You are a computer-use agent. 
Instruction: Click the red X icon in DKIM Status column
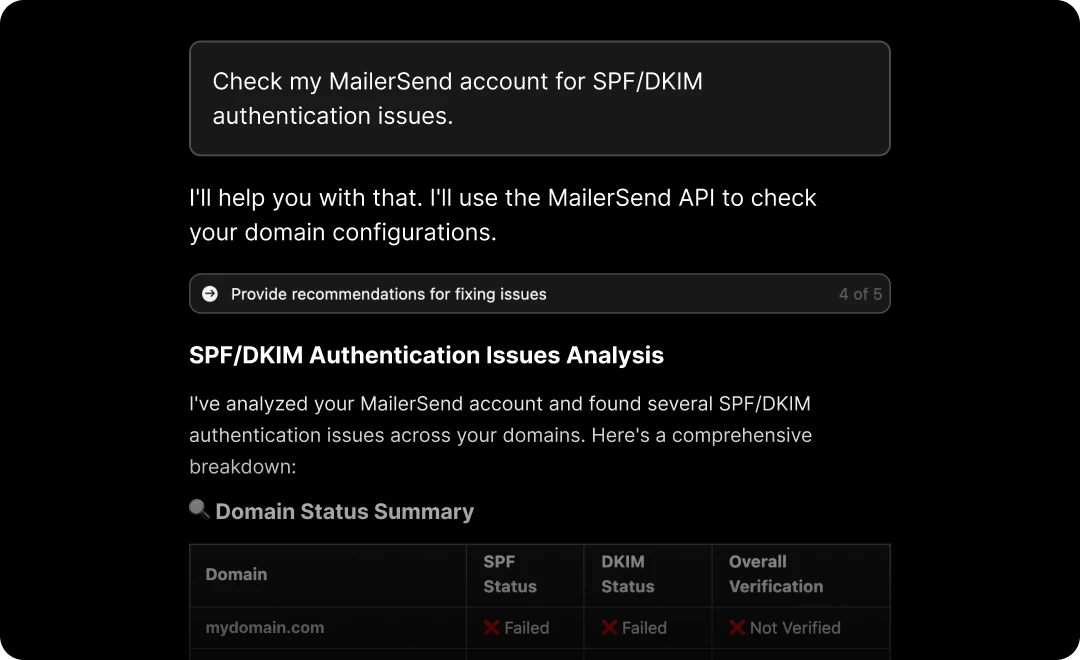click(x=609, y=628)
